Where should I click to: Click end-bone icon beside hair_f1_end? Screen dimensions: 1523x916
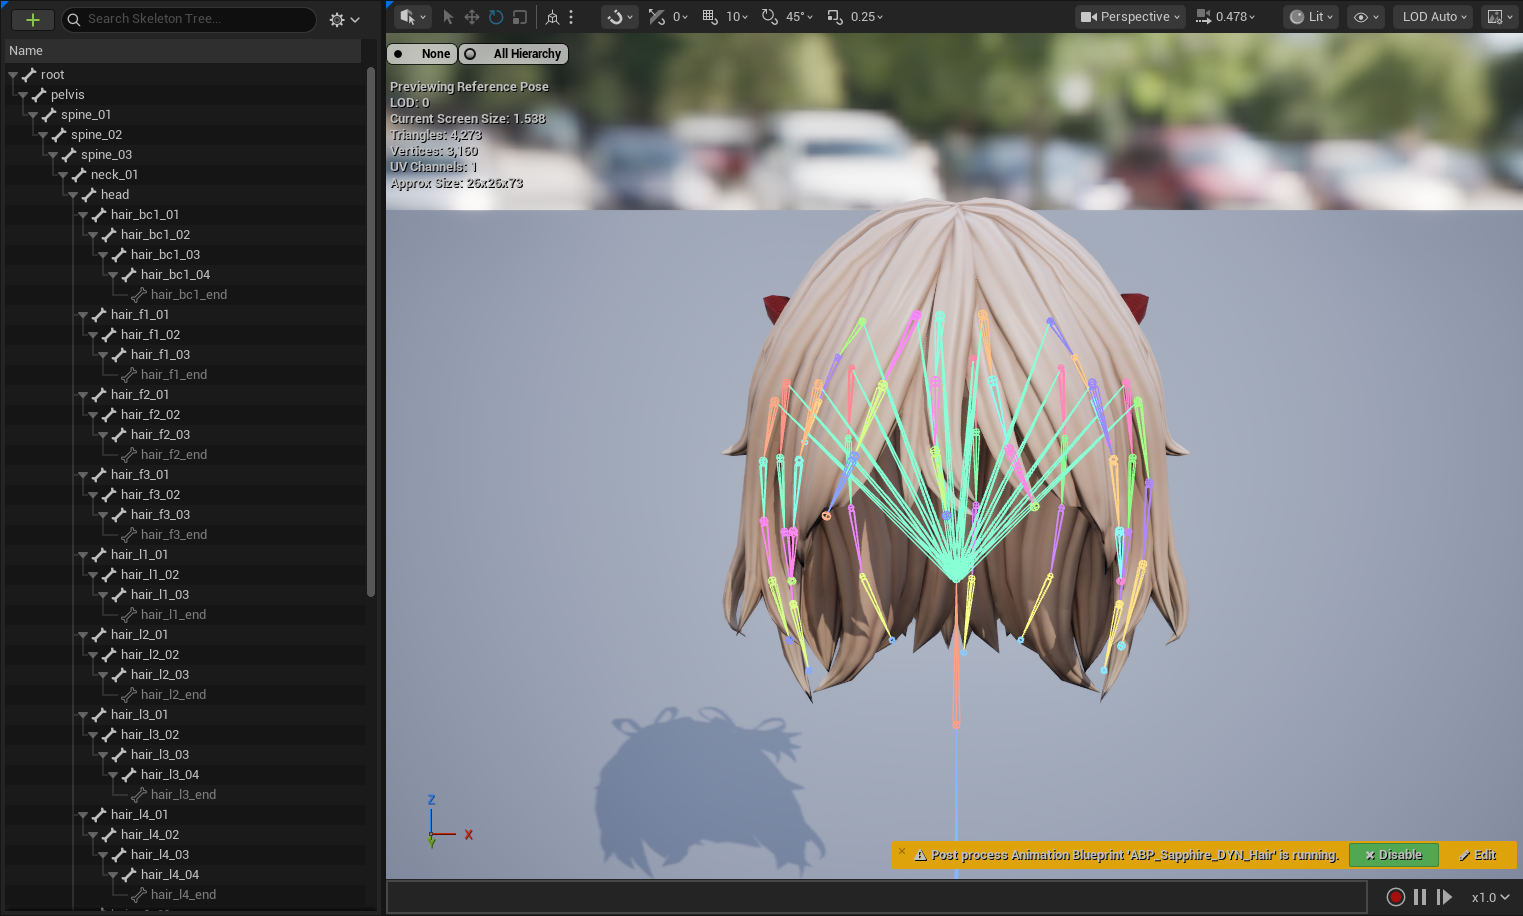(x=129, y=375)
